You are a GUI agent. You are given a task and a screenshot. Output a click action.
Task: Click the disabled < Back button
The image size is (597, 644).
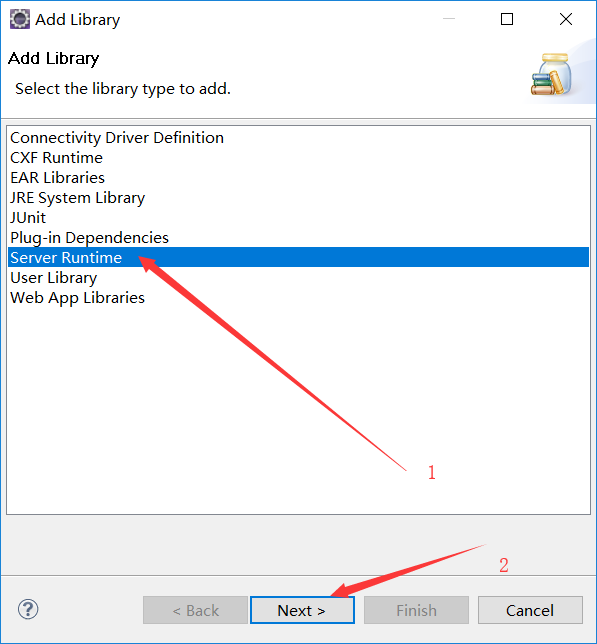click(x=195, y=610)
